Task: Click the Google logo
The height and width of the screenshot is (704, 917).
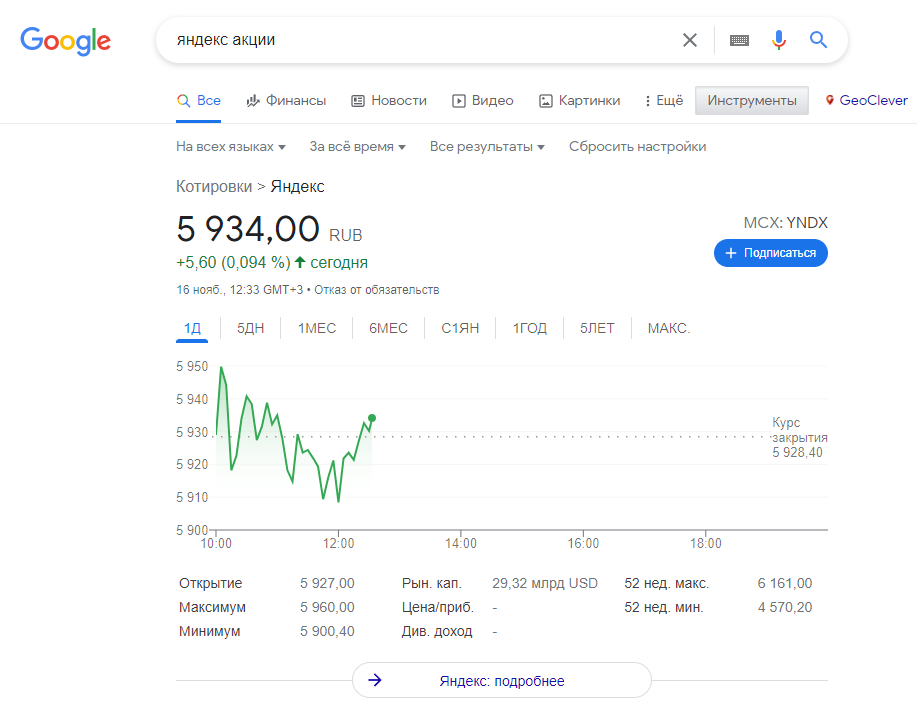Action: point(65,41)
